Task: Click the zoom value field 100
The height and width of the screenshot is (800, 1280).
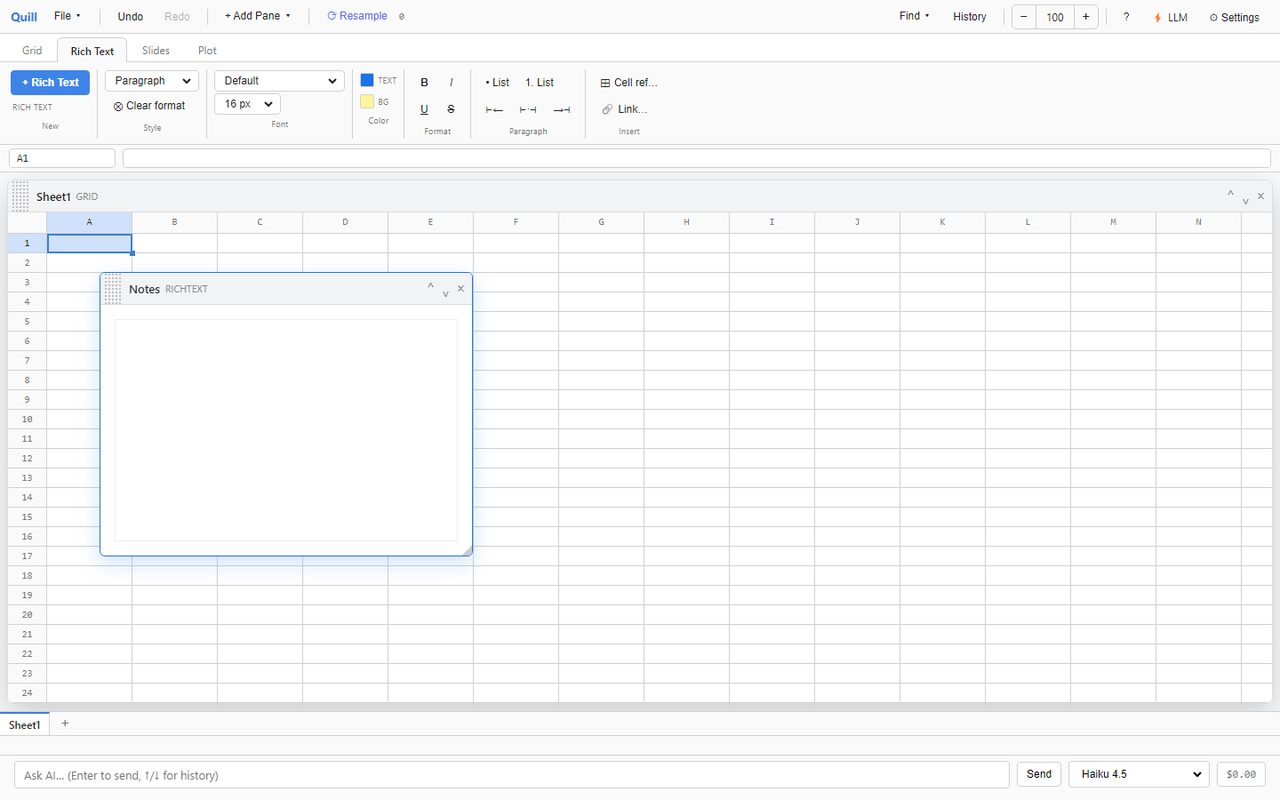Action: click(1055, 17)
